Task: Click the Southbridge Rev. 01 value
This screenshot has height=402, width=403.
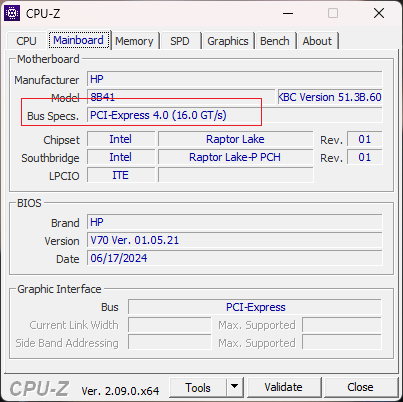Action: click(x=365, y=157)
